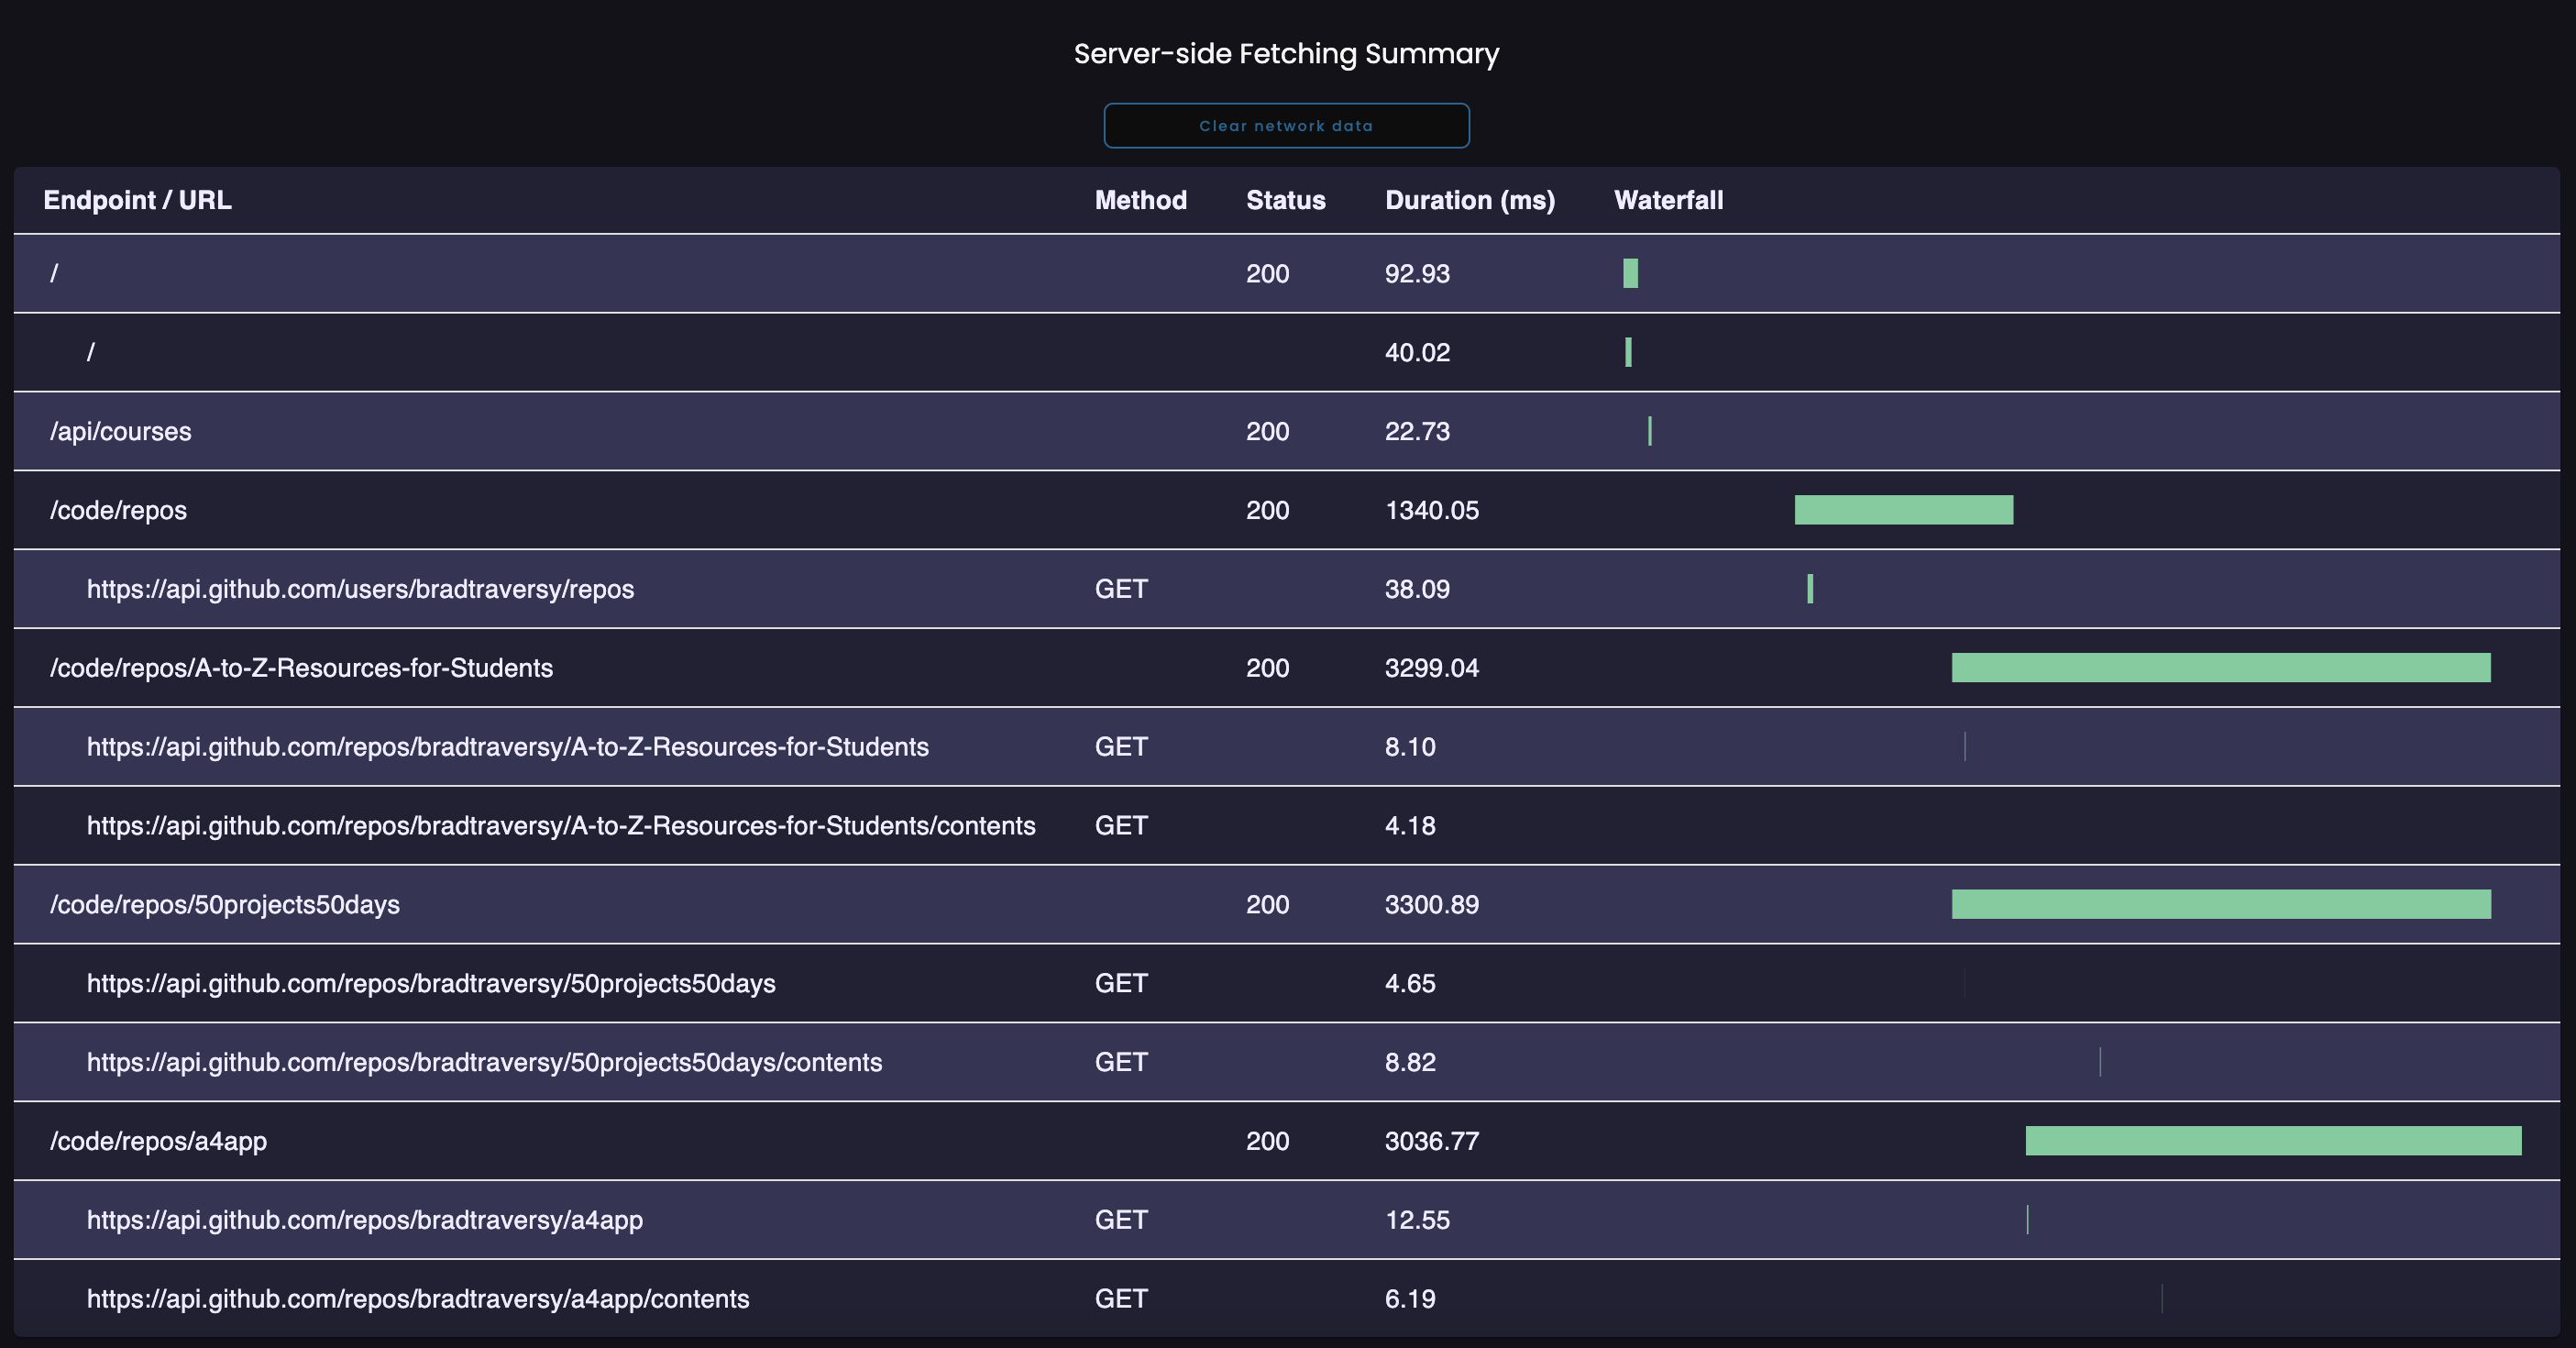Click the 3299.04 duration value

[1431, 668]
